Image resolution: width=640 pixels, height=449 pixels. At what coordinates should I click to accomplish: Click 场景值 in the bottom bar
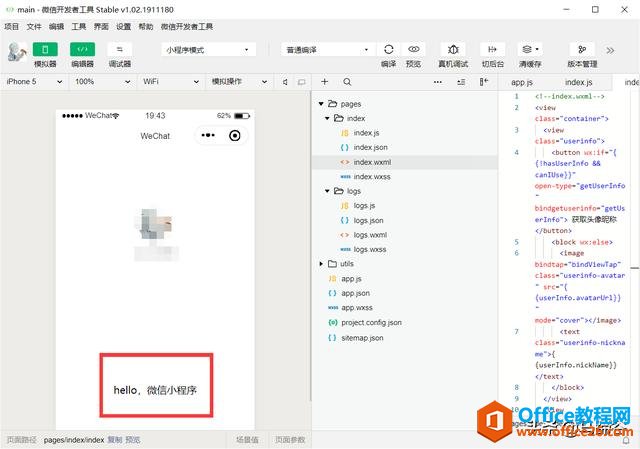click(247, 440)
